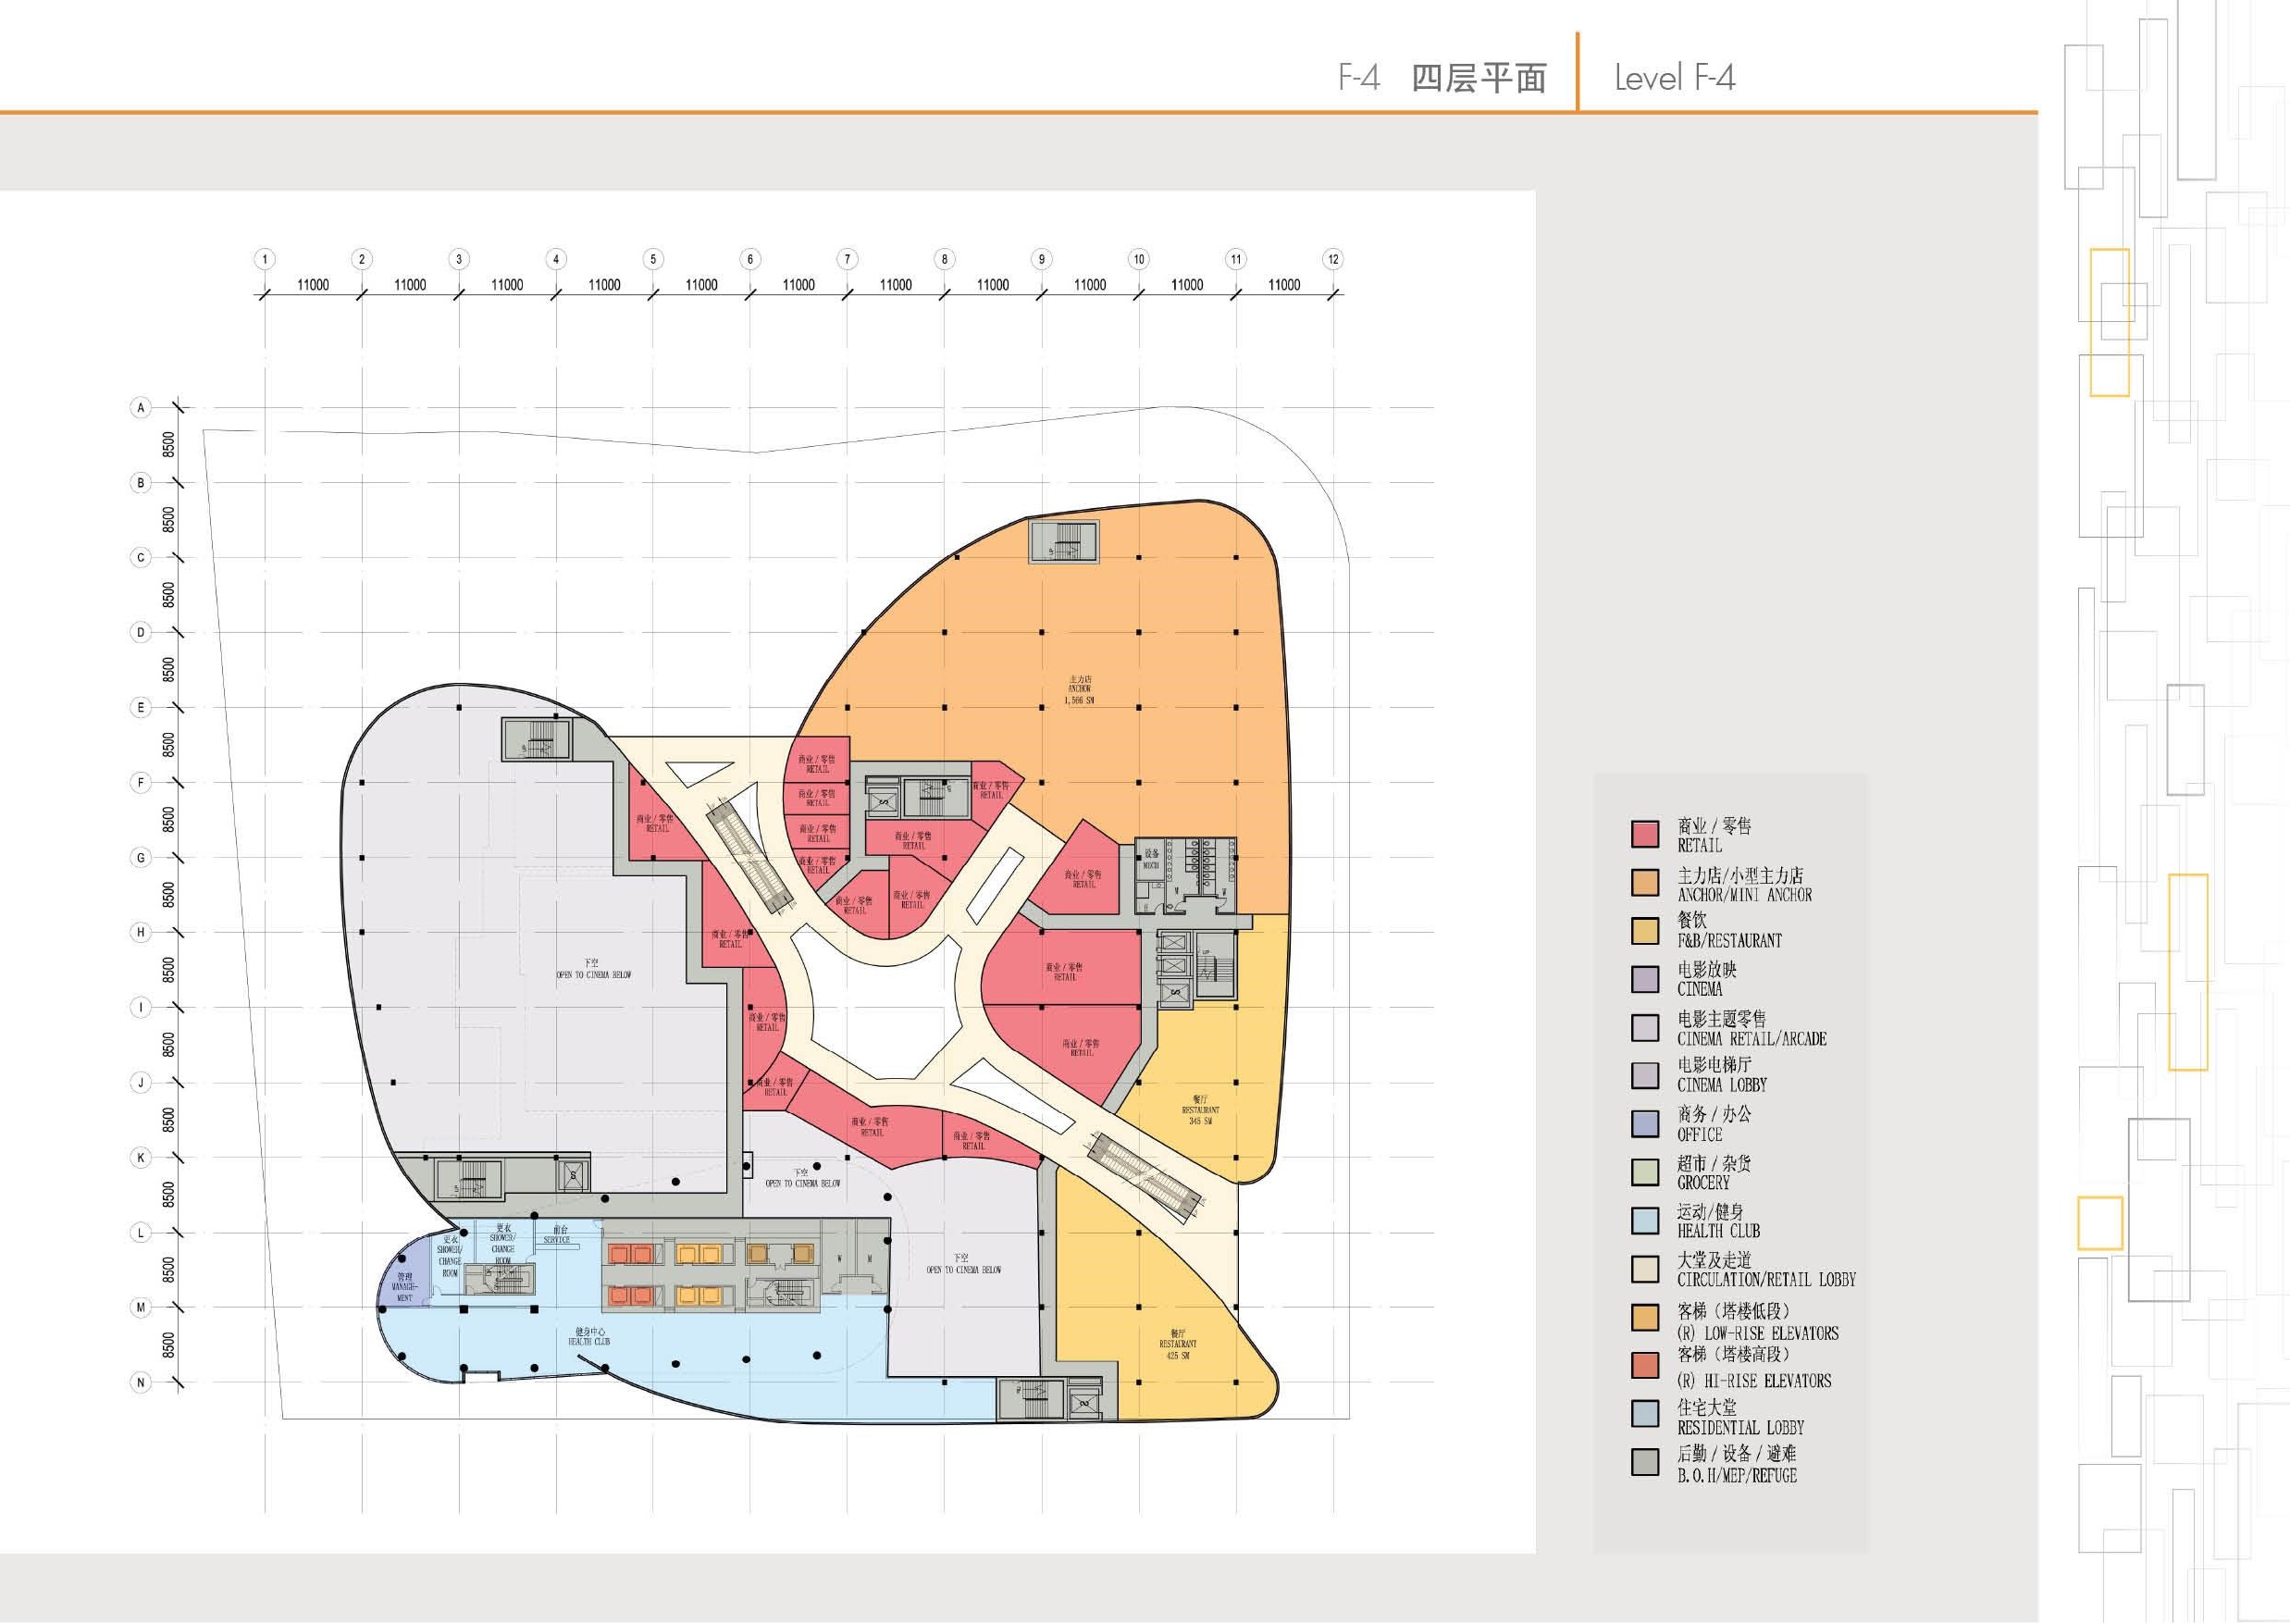Click the 'OFFICE' legend text
This screenshot has width=2290, height=1624.
point(1700,1135)
